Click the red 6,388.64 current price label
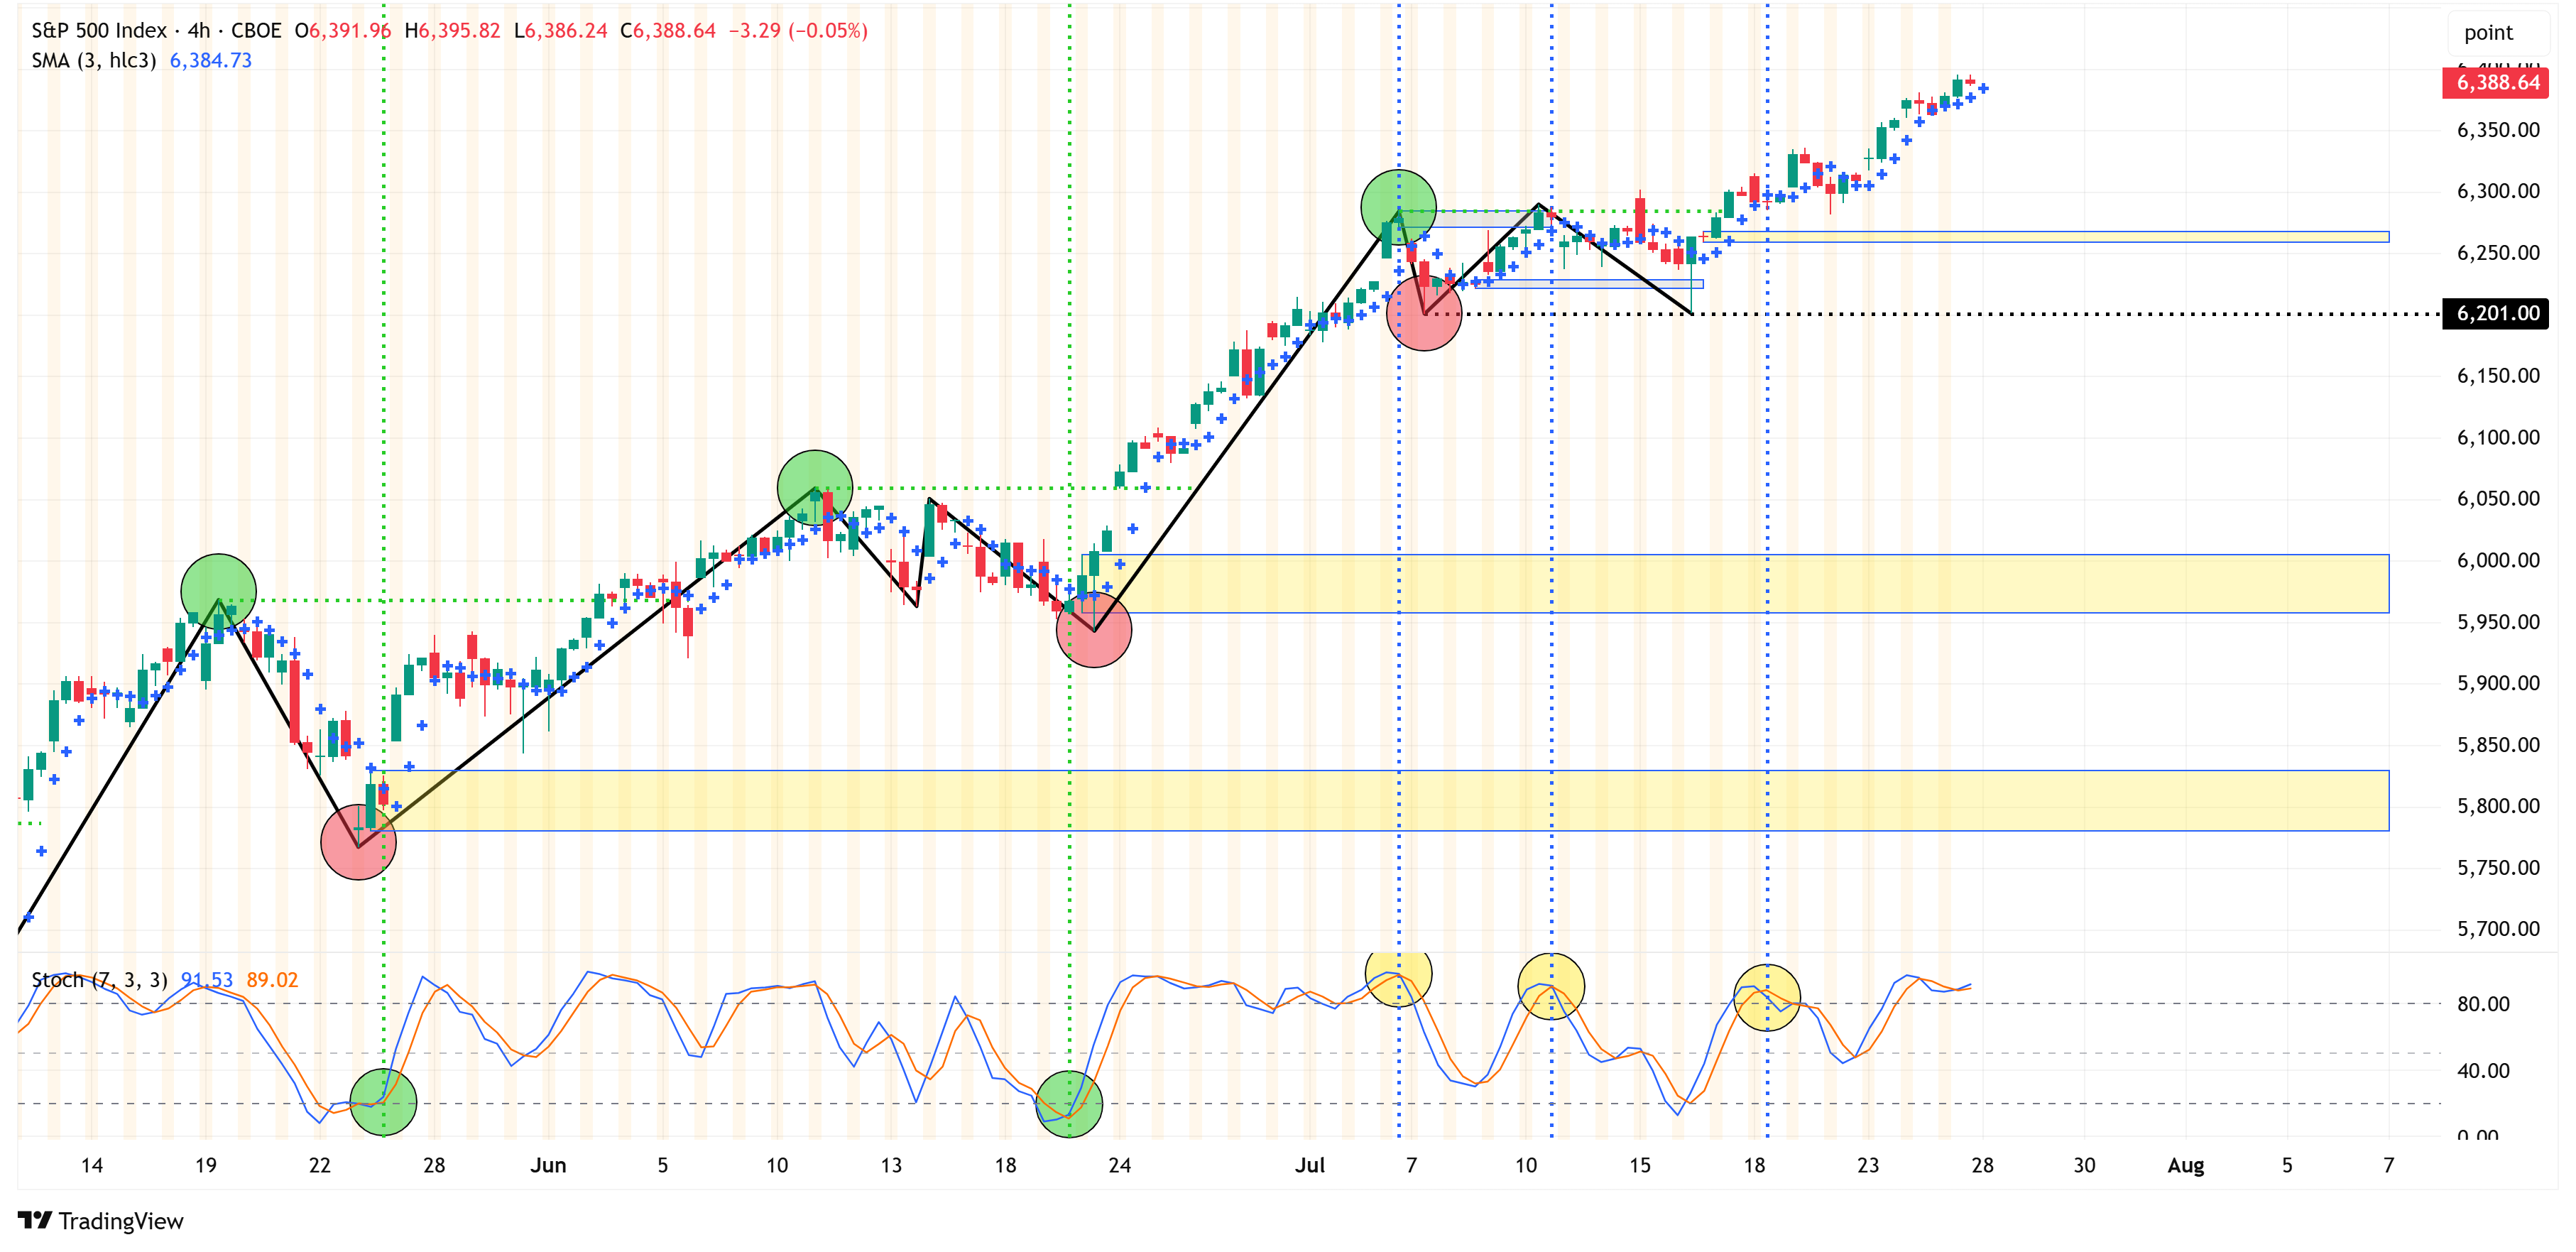The height and width of the screenshot is (1252, 2576). tap(2495, 82)
